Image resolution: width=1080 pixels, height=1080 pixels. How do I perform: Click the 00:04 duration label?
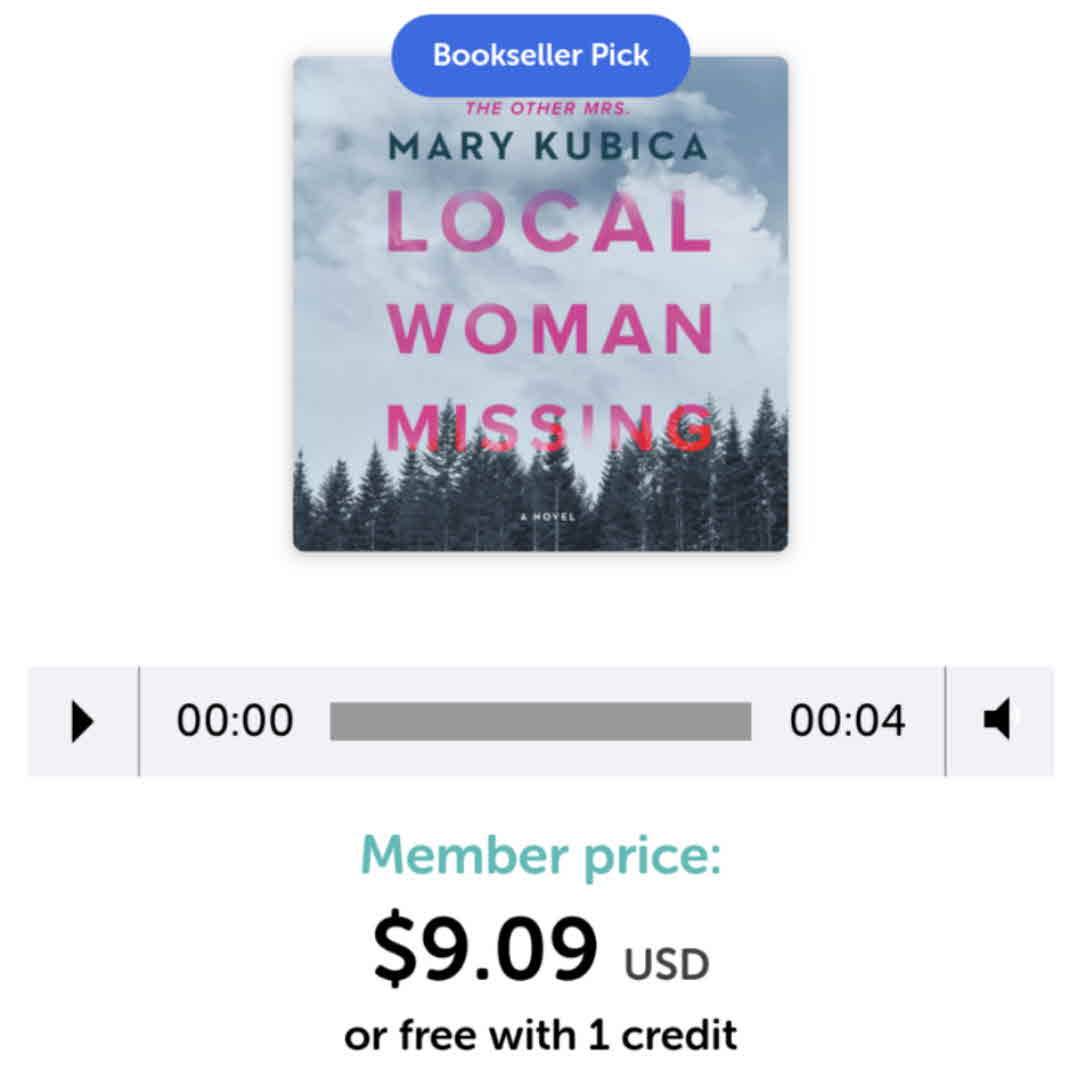(x=847, y=720)
